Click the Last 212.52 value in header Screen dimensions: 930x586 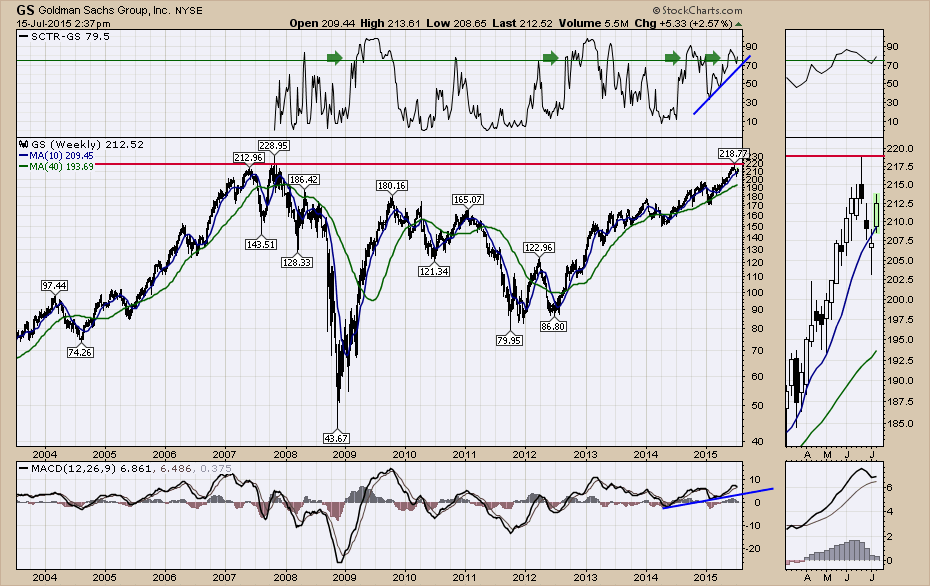tap(522, 24)
